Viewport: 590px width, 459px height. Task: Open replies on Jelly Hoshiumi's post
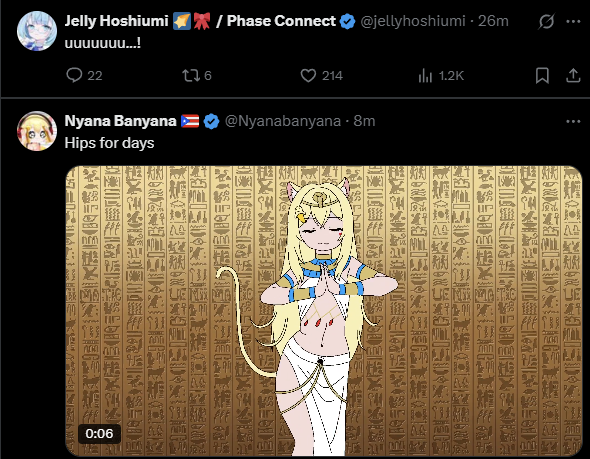84,76
